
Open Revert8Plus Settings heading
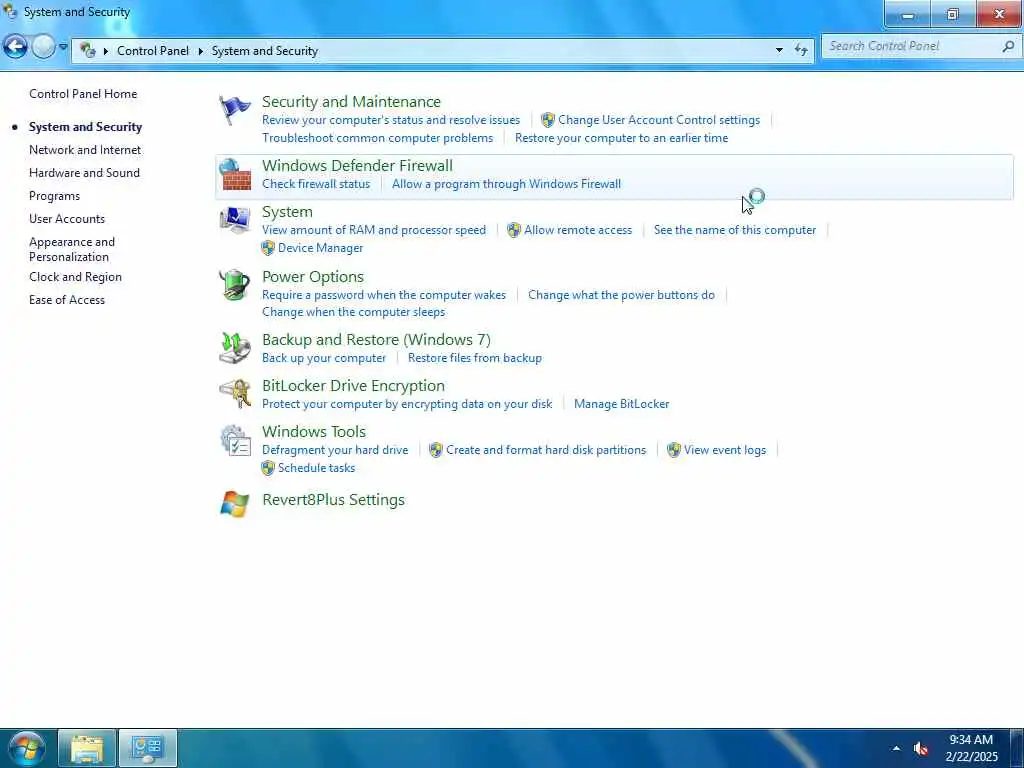(333, 500)
